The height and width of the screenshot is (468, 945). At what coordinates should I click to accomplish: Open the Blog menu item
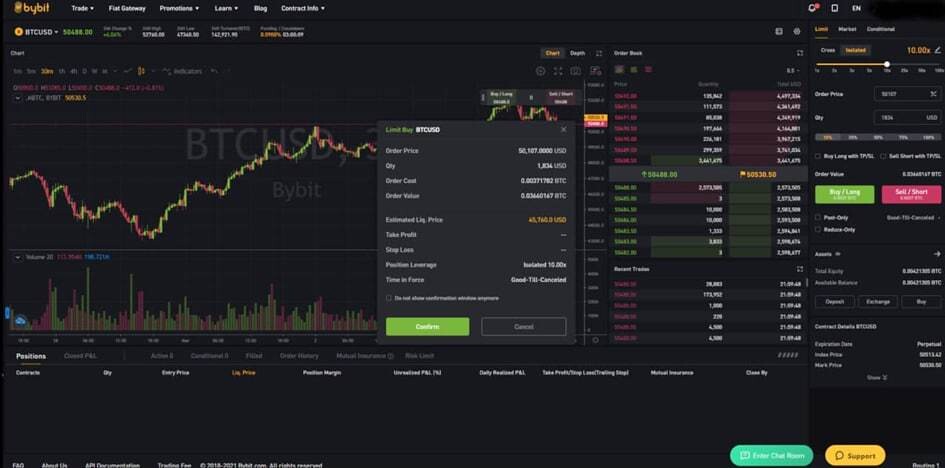click(260, 8)
